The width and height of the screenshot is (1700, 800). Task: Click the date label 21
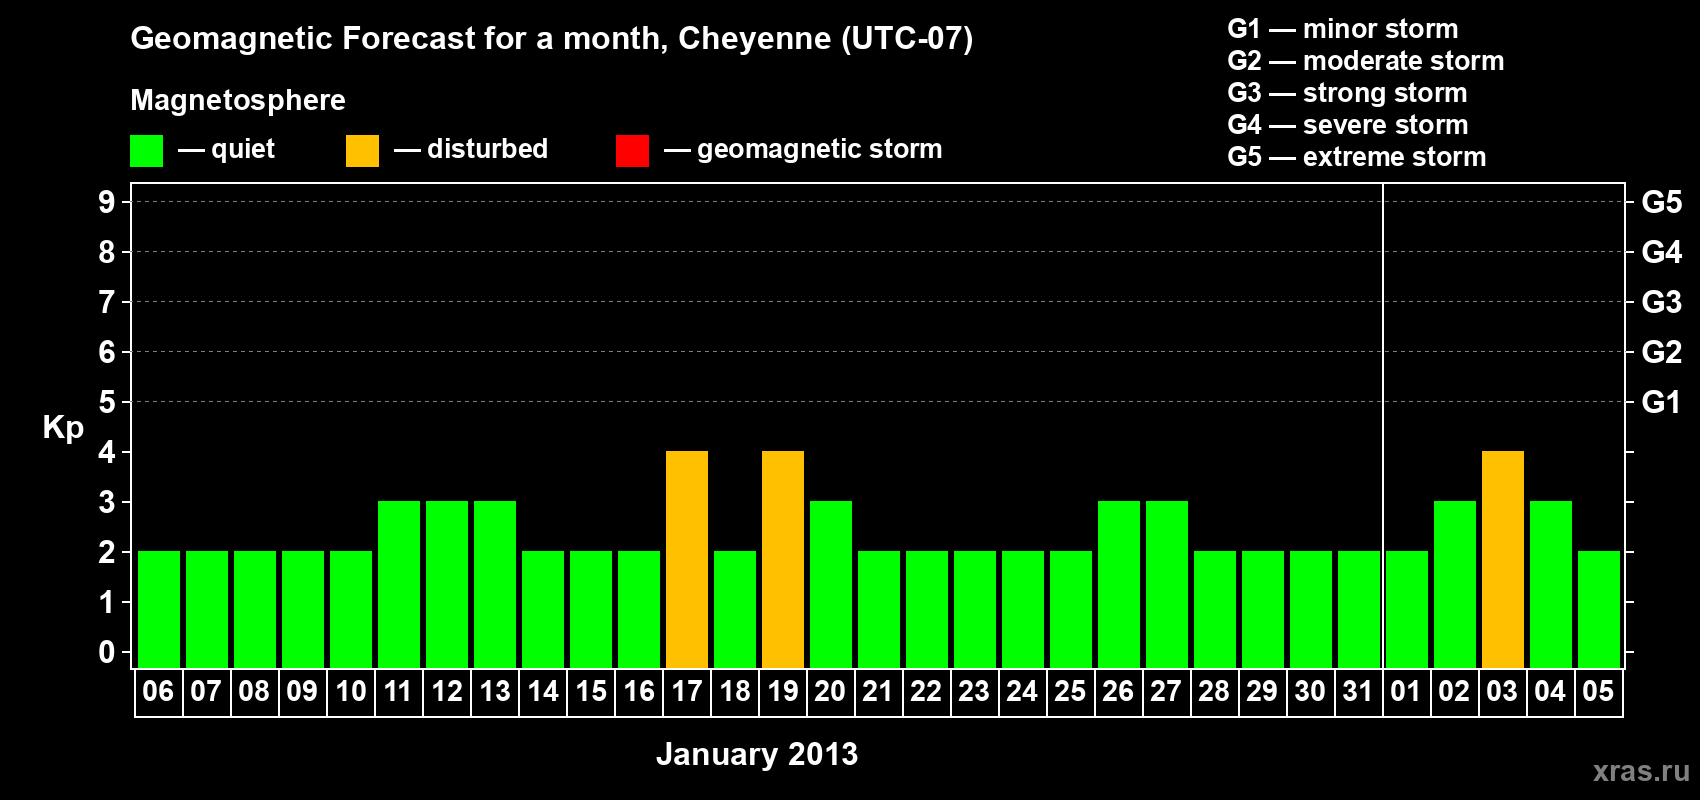878,692
